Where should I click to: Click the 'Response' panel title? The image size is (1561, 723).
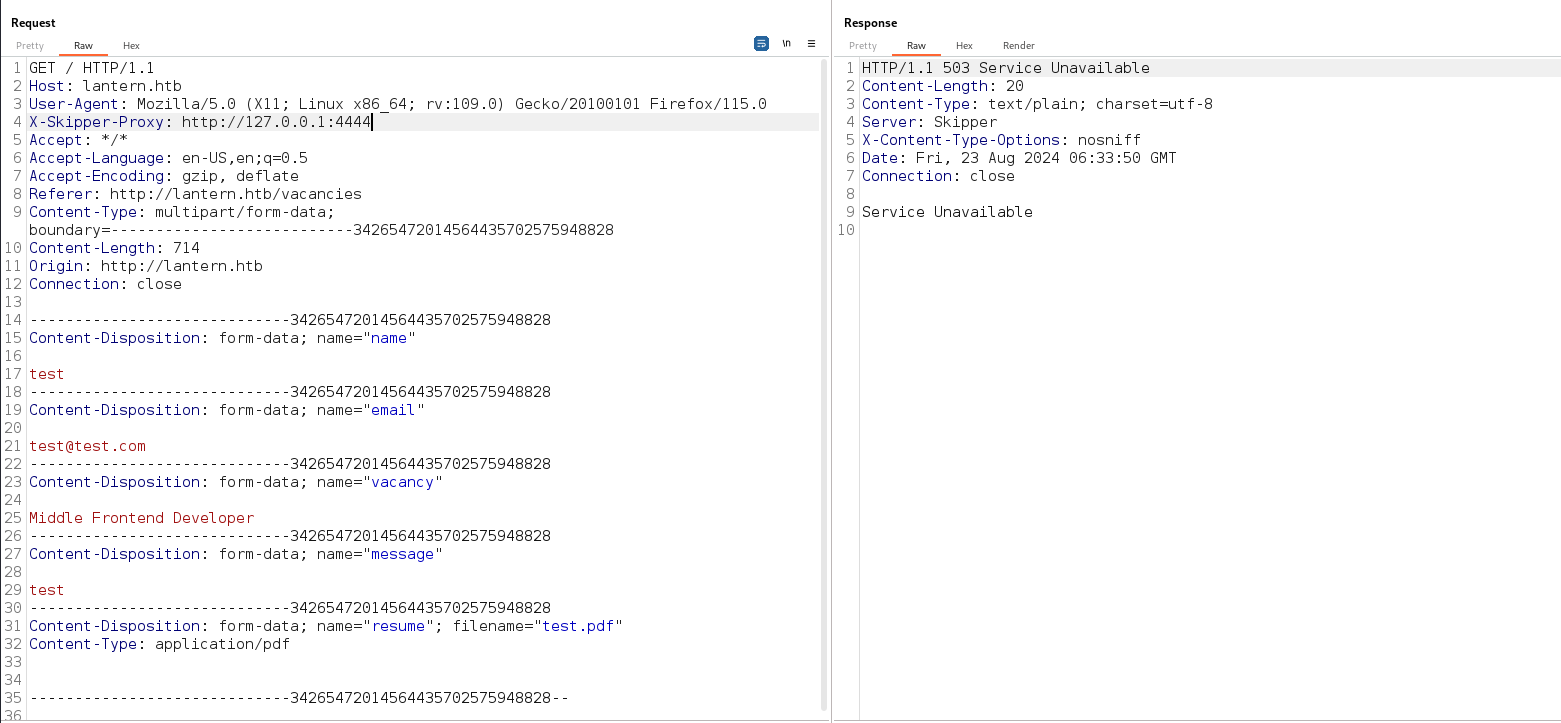click(870, 22)
